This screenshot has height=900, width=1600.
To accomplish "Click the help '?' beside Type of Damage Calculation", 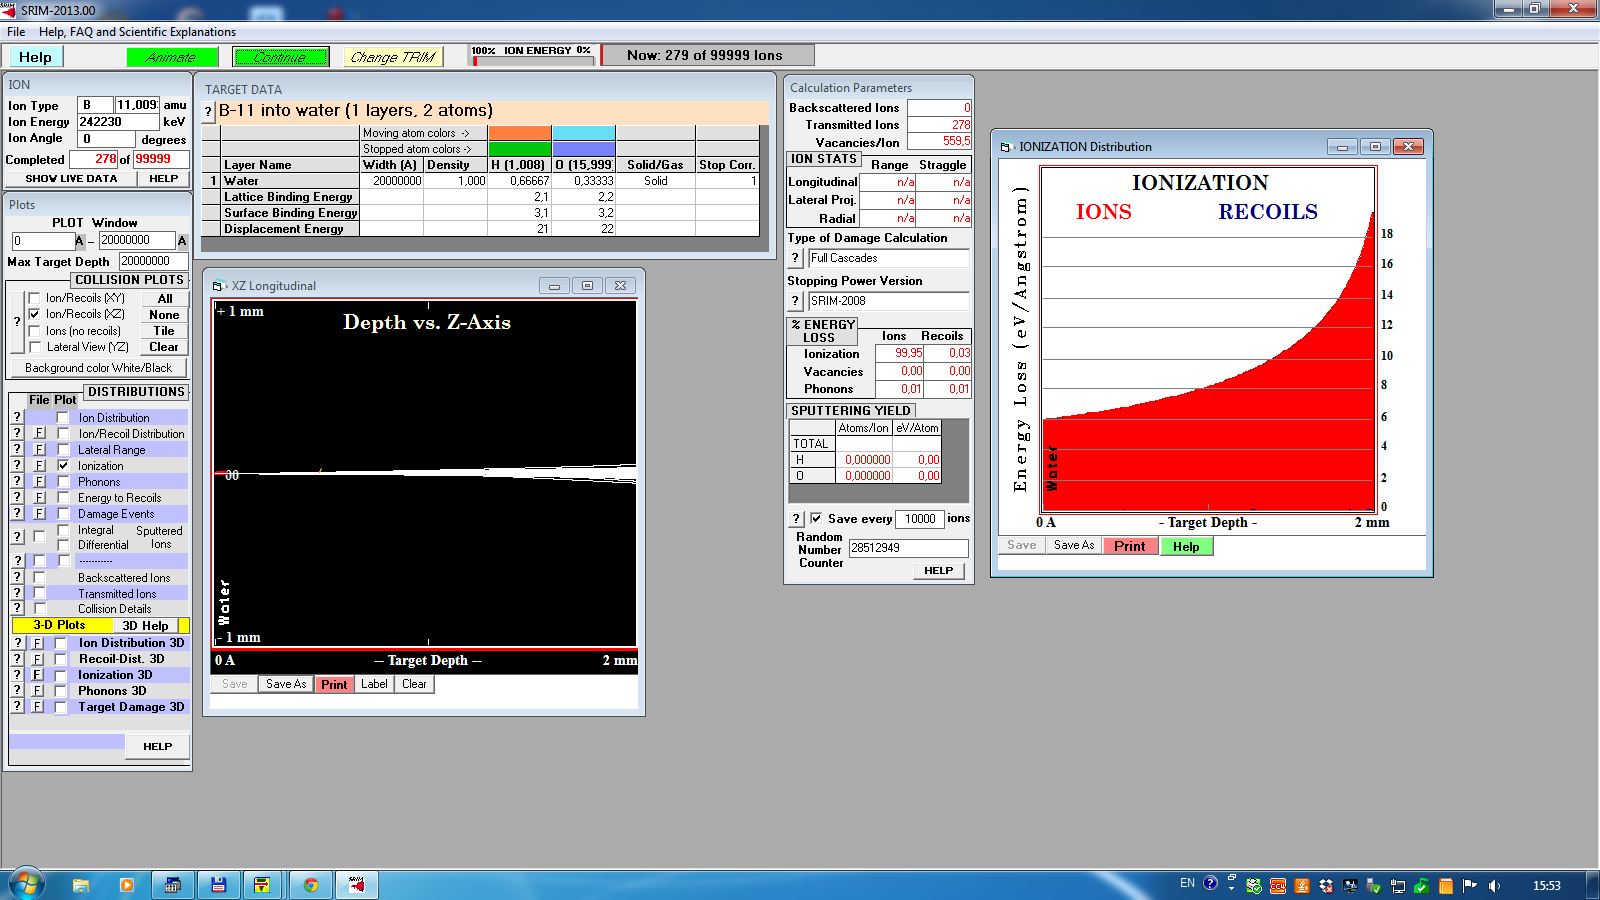I will click(x=796, y=258).
